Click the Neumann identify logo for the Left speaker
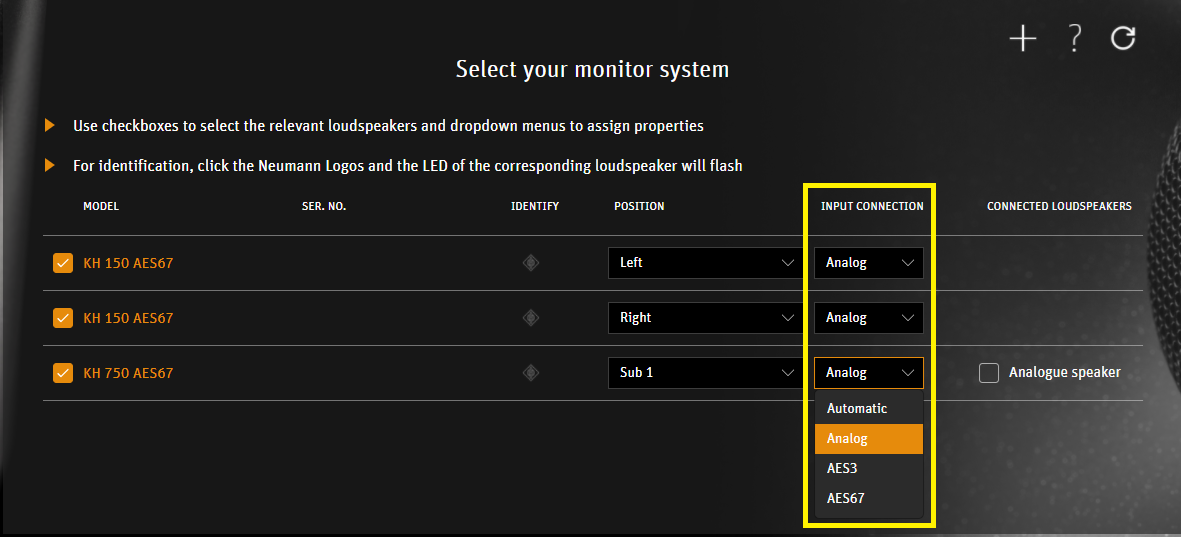 [531, 263]
